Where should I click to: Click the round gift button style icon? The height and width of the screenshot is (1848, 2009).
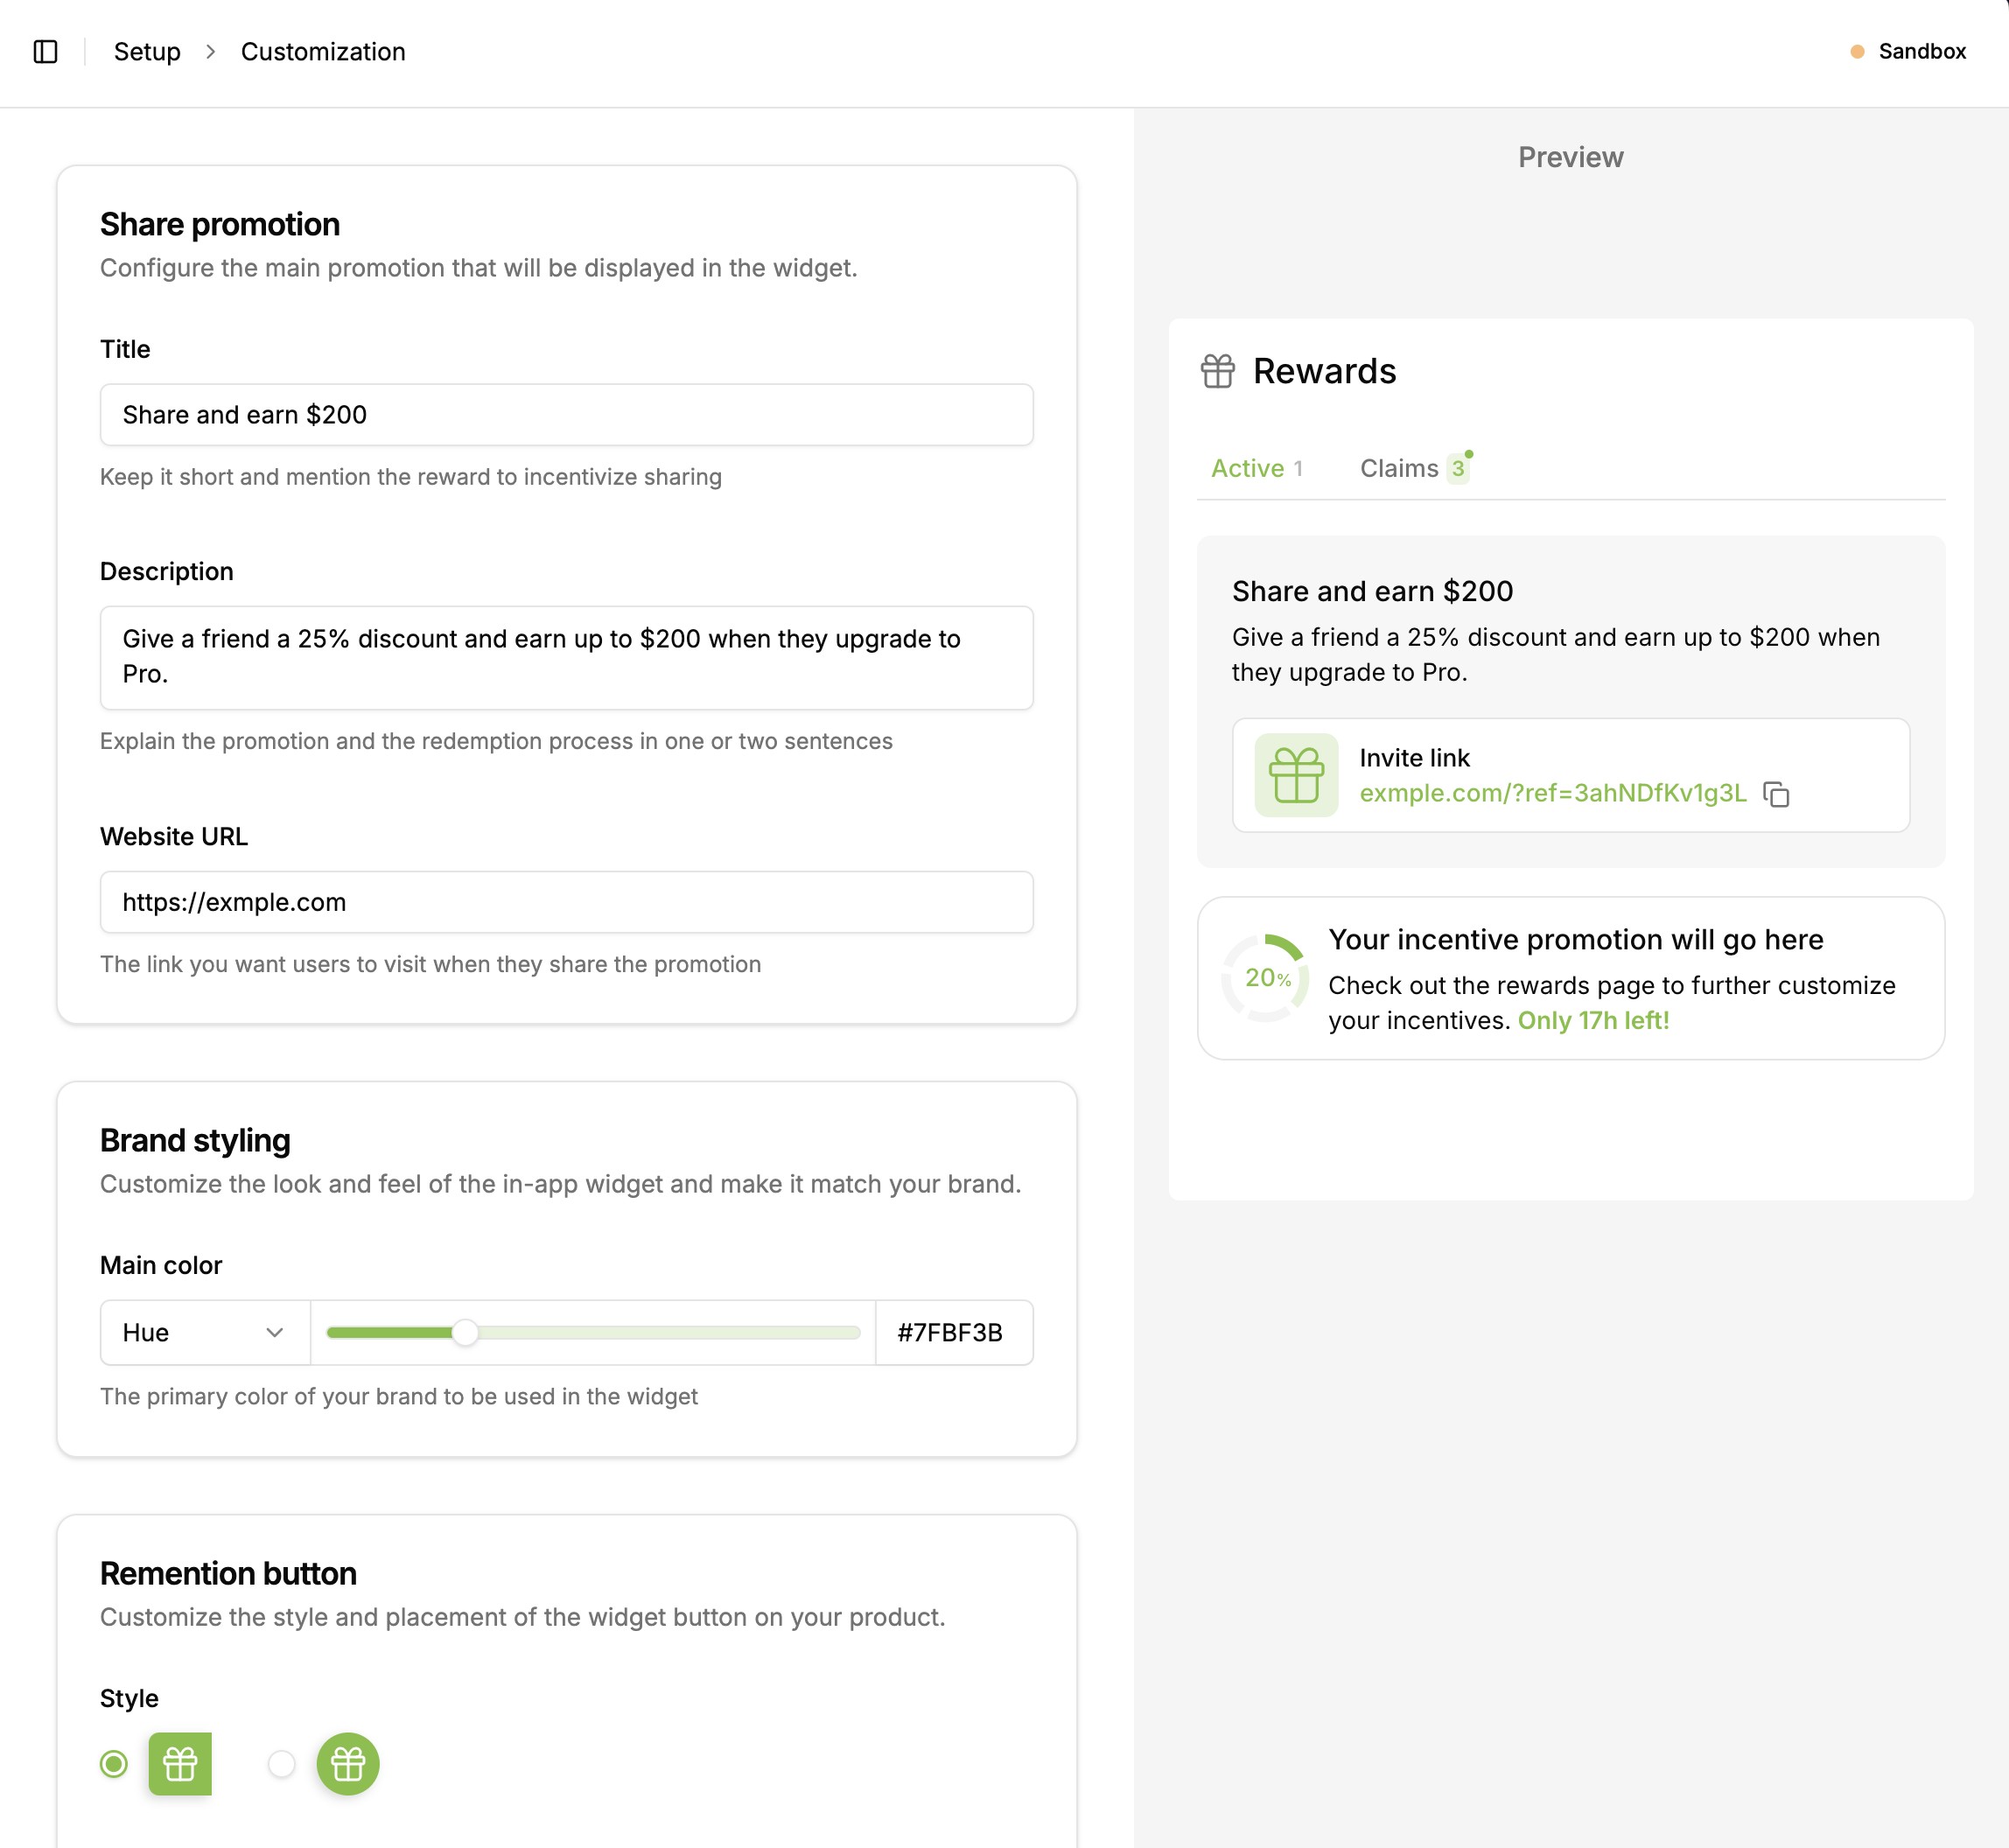pos(348,1764)
